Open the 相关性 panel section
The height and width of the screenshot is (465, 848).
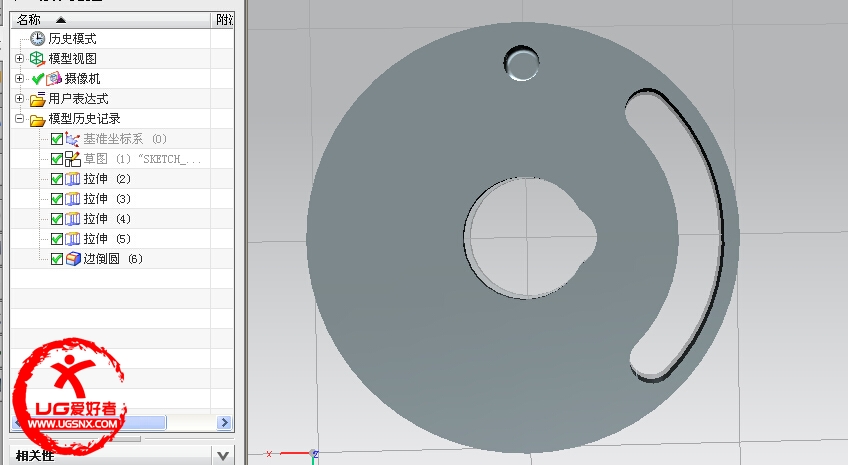(35, 456)
